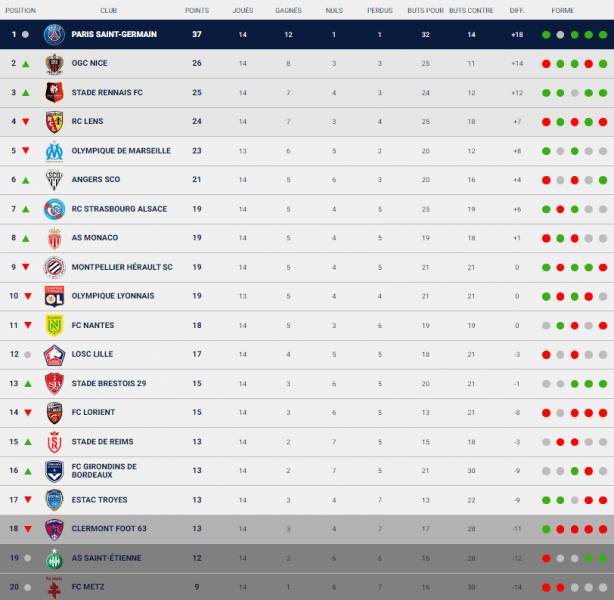The height and width of the screenshot is (600, 614).
Task: Click the Stade Rennais FC crest
Action: 54,92
